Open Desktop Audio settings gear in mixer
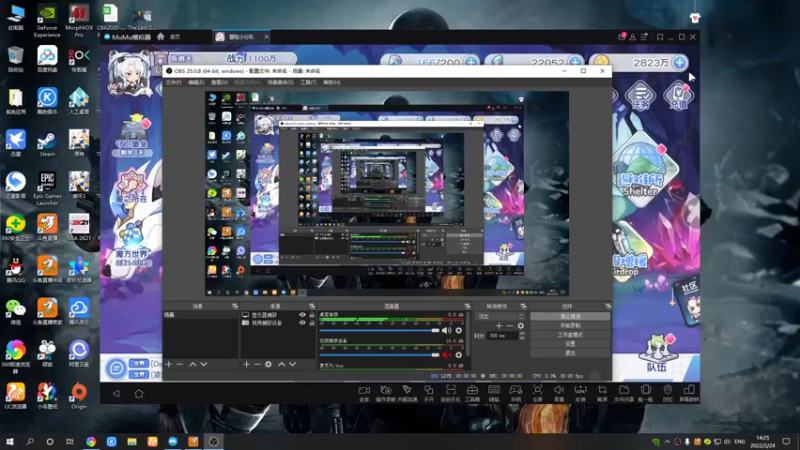 point(459,331)
